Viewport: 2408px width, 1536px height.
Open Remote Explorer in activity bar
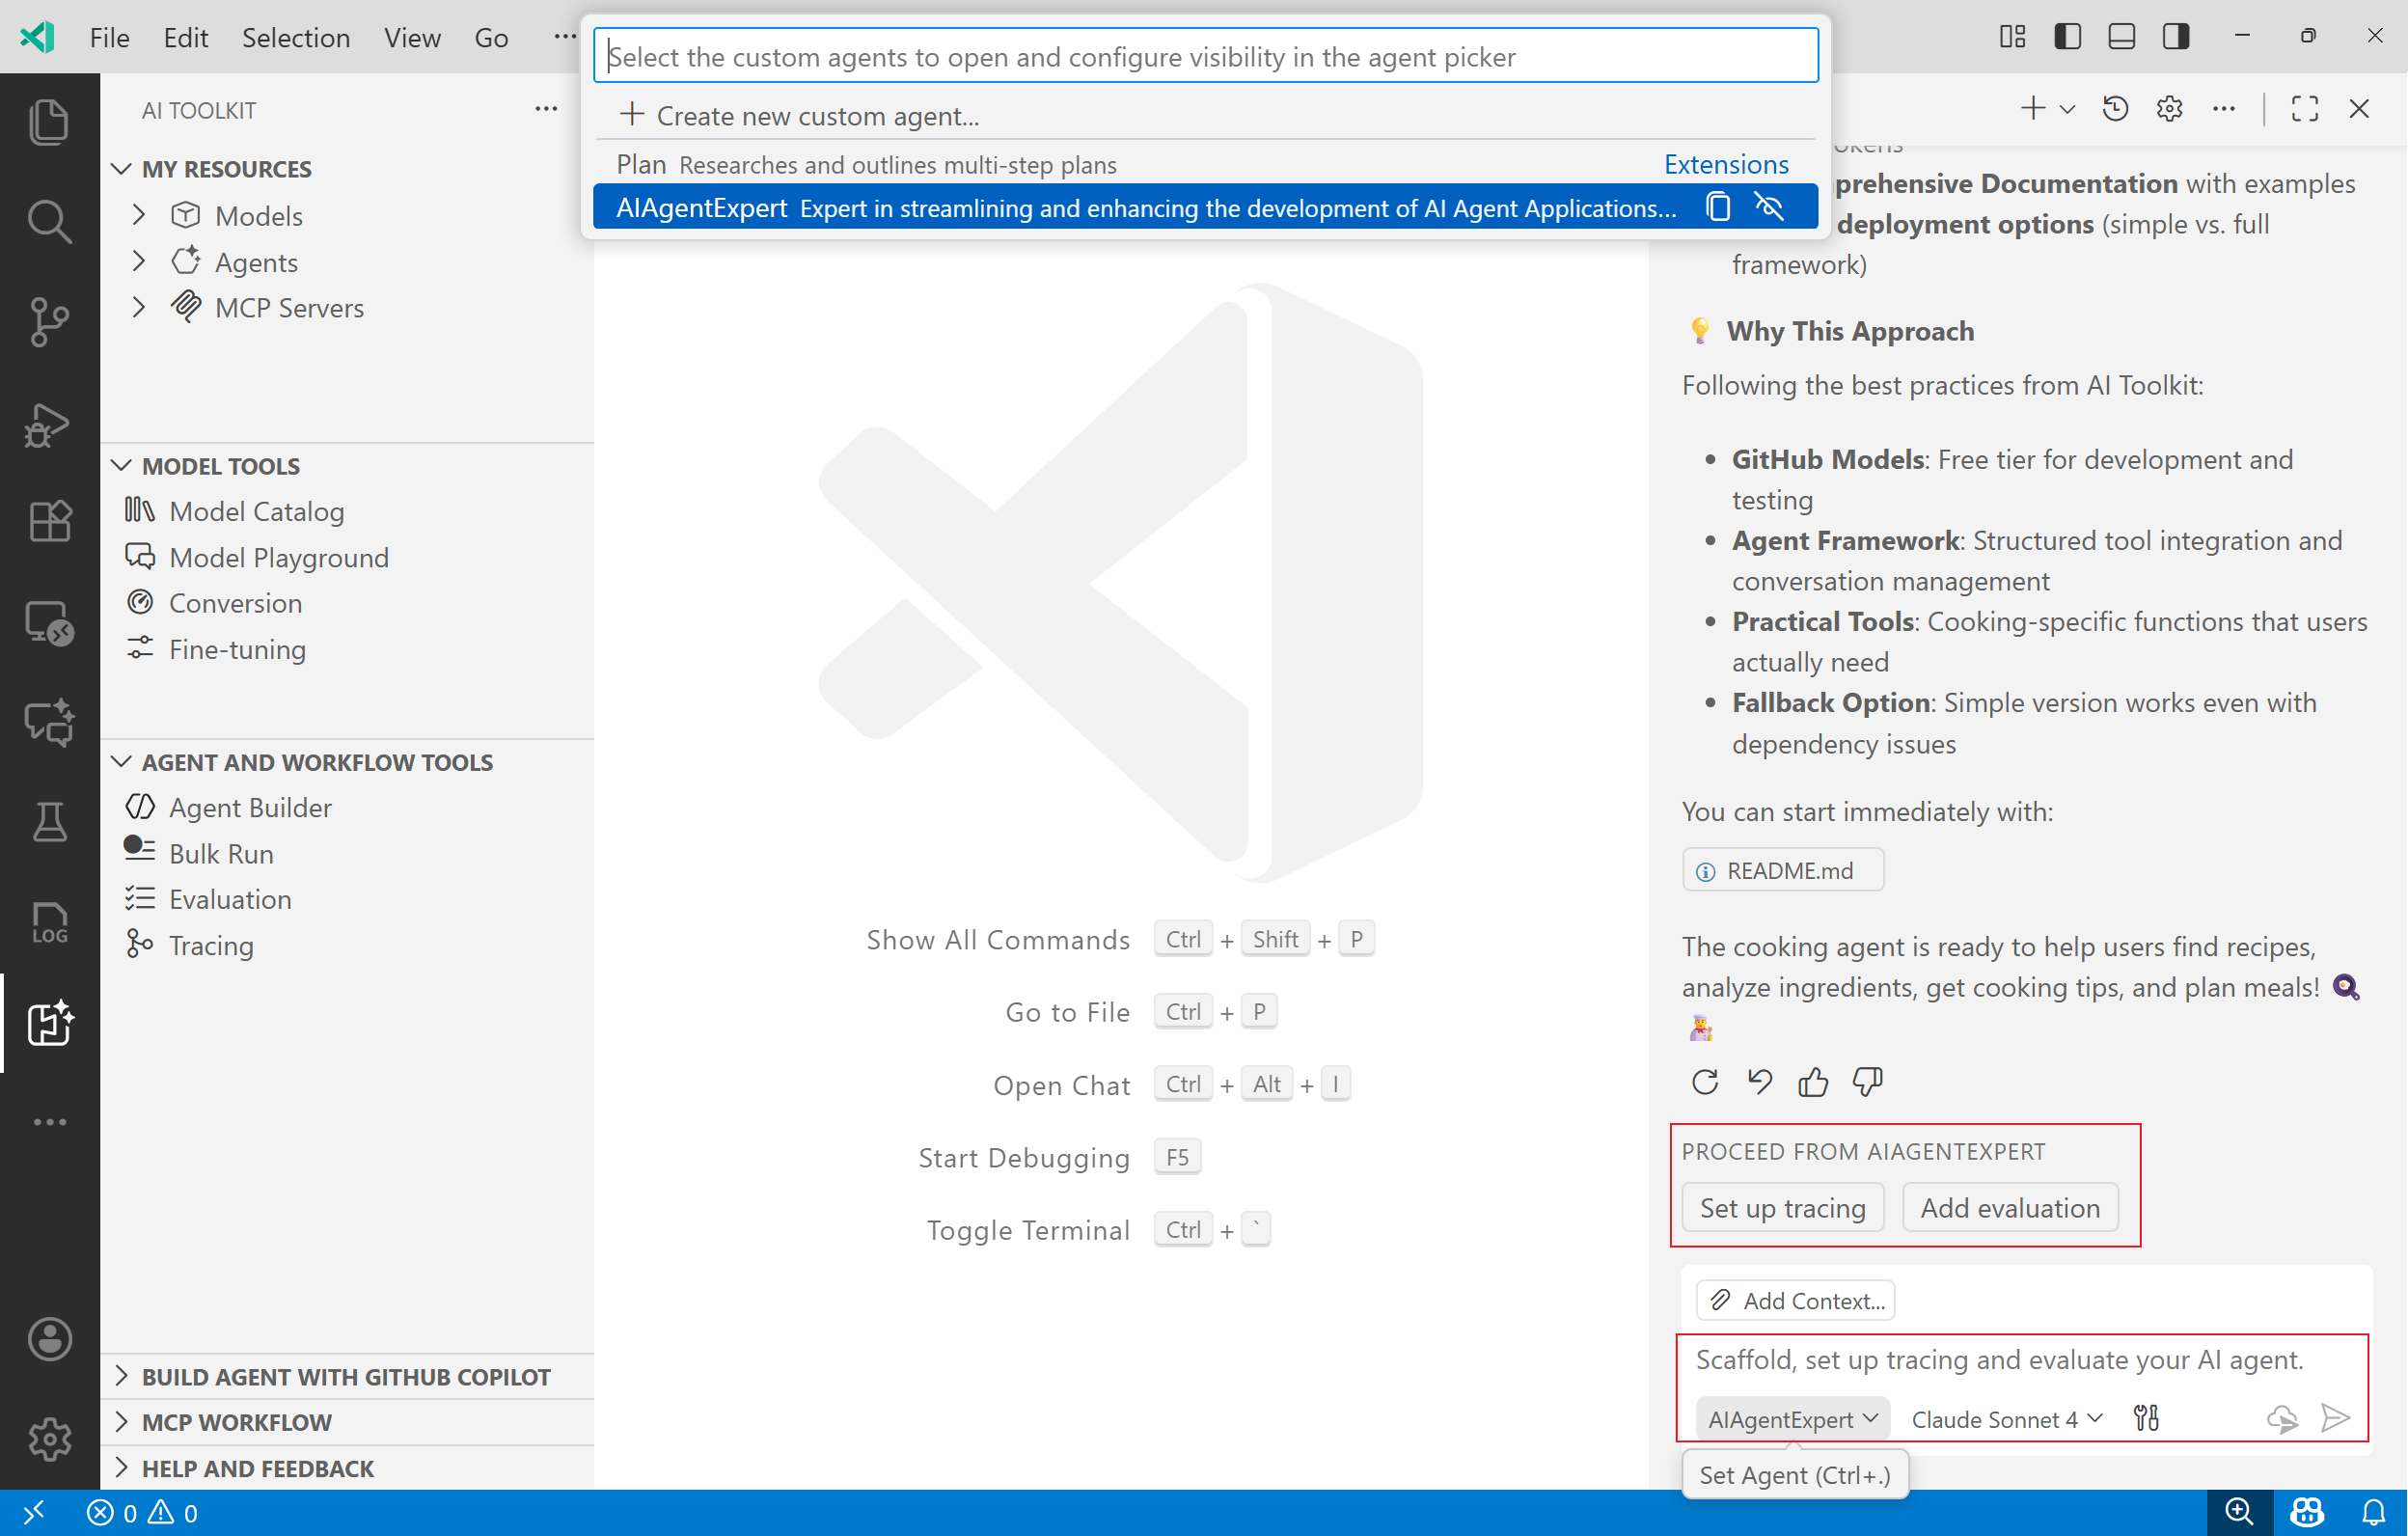(49, 622)
